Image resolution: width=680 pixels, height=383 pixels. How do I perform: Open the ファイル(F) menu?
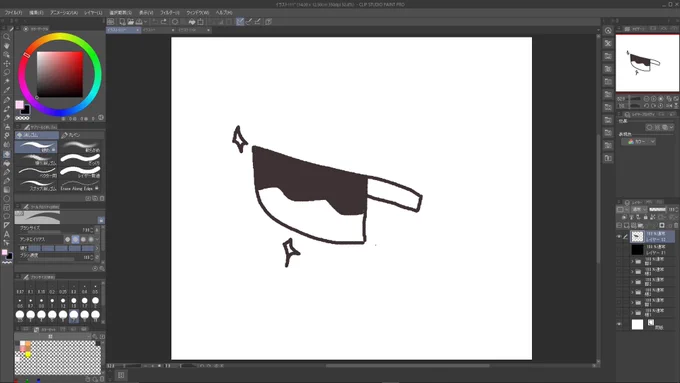(x=13, y=13)
